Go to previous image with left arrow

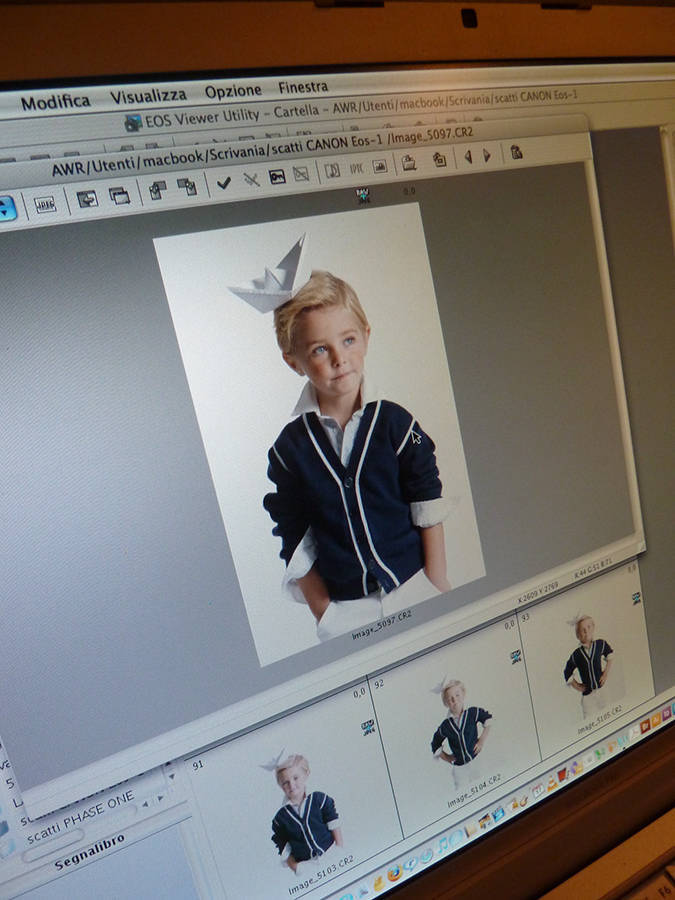(x=467, y=156)
